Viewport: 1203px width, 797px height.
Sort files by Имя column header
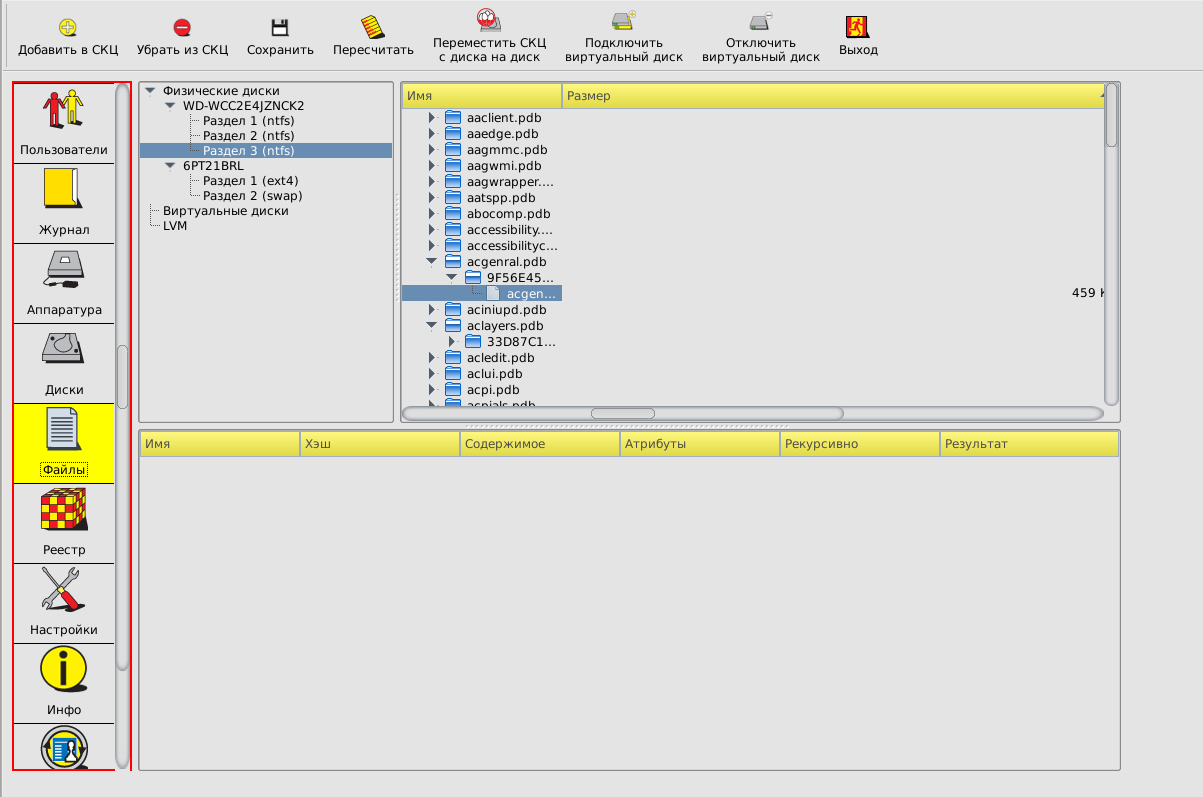482,96
